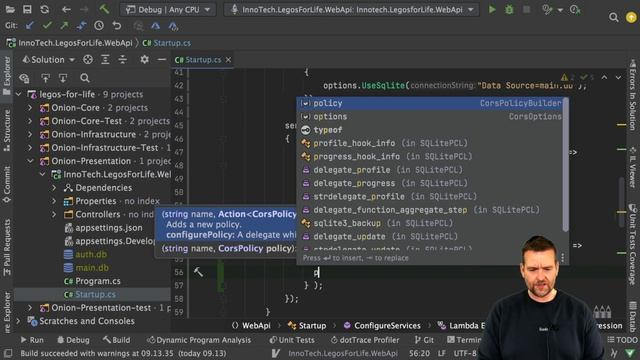Run the project with green play button

pos(492,9)
